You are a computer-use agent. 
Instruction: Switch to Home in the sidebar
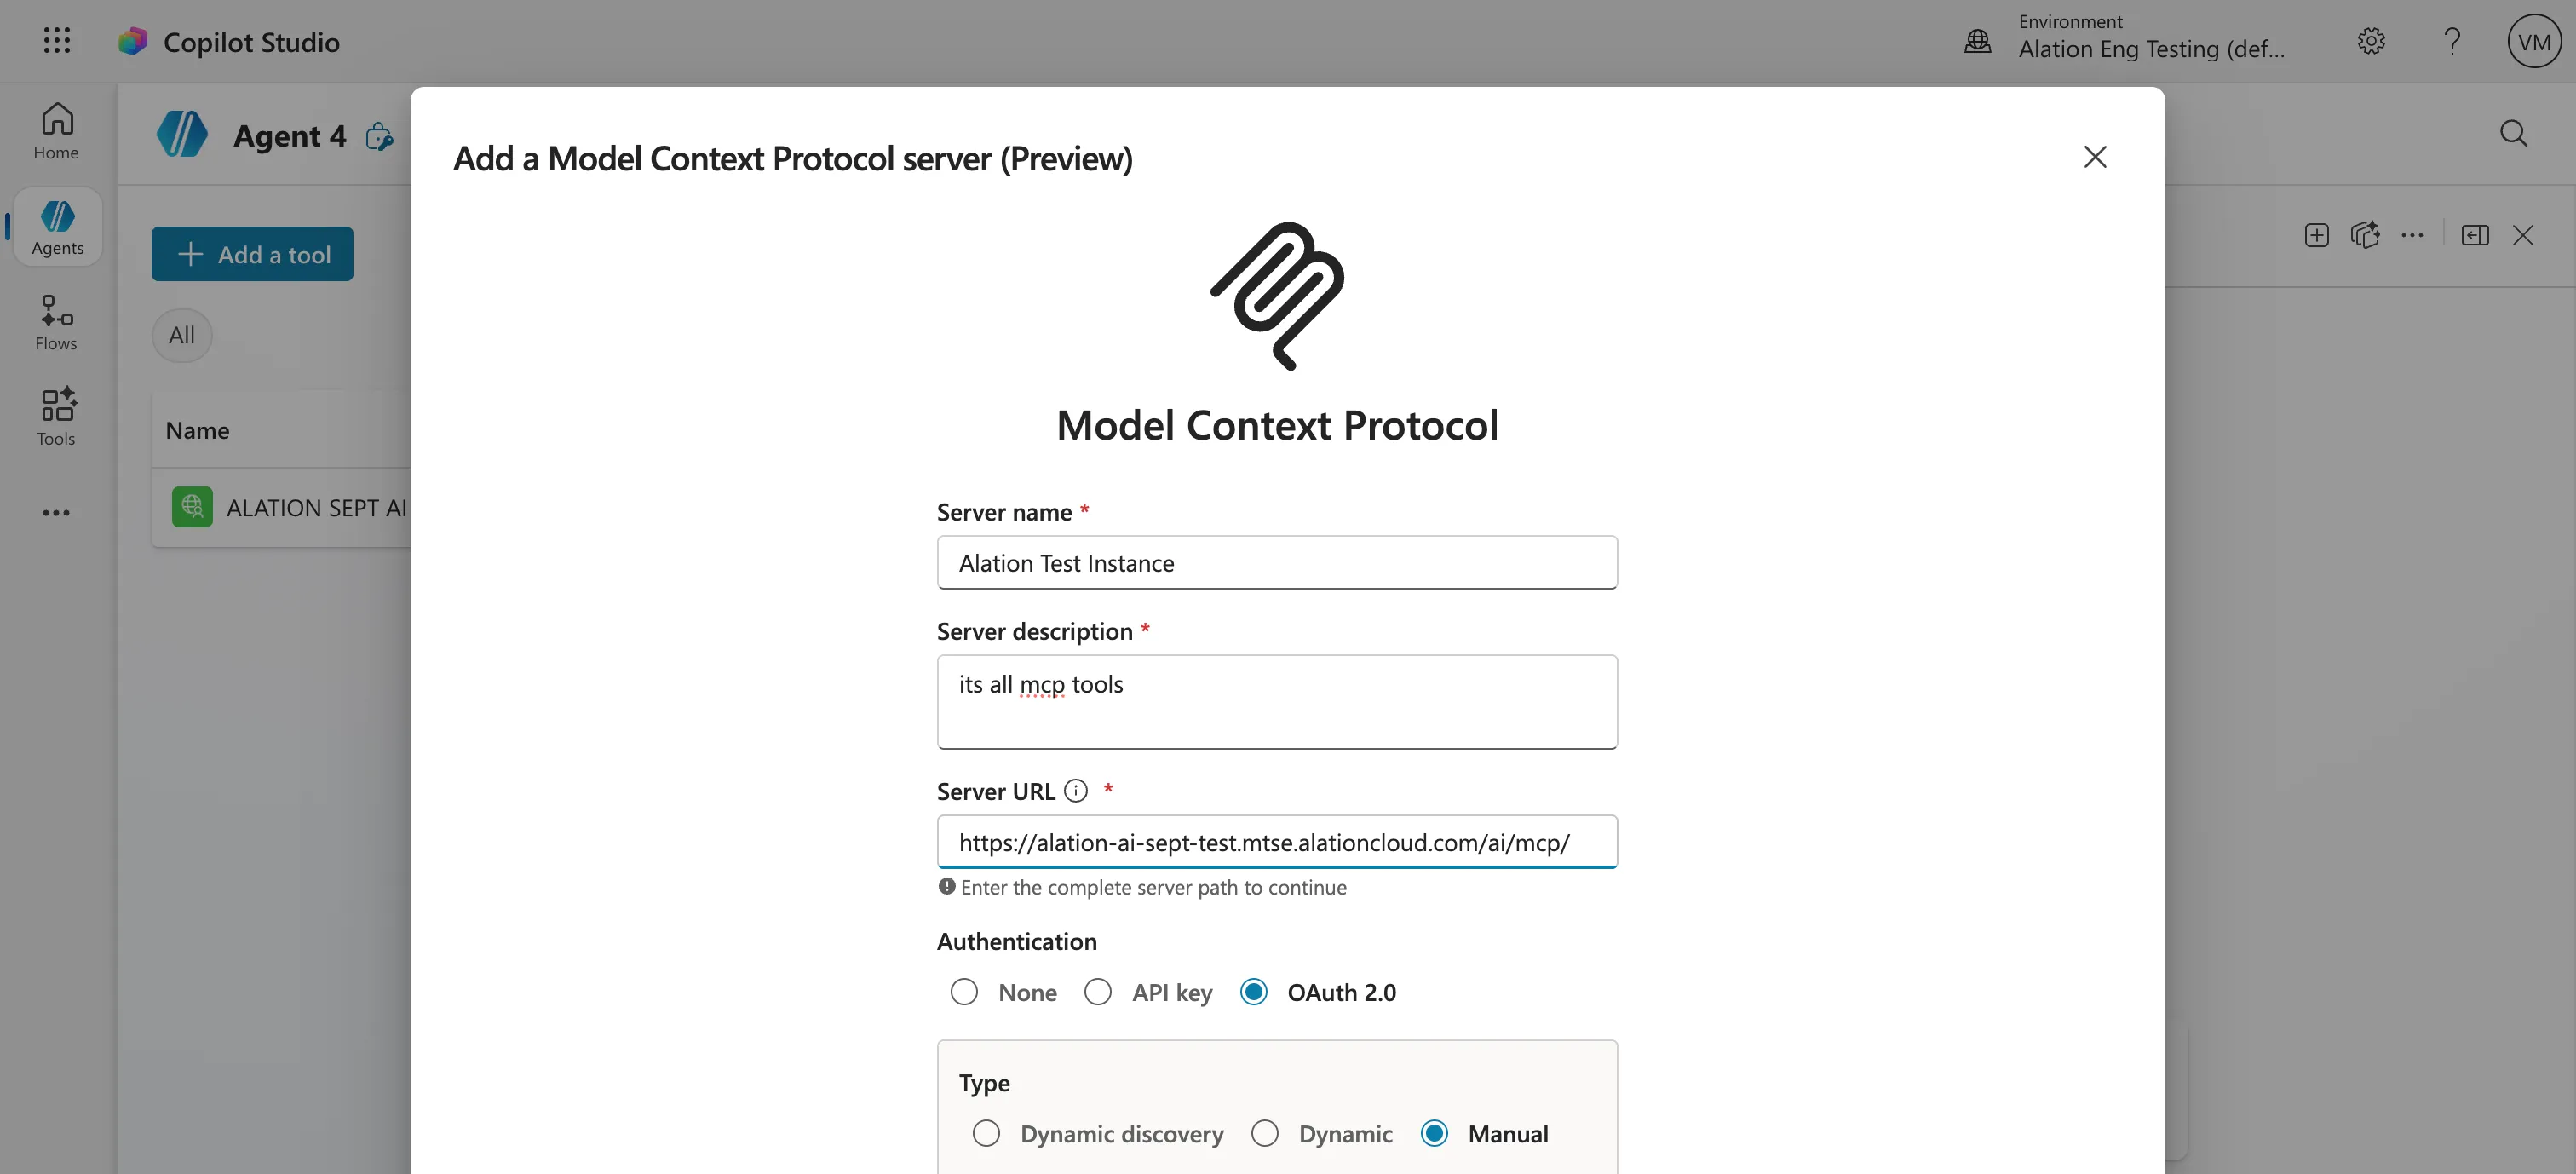(56, 131)
